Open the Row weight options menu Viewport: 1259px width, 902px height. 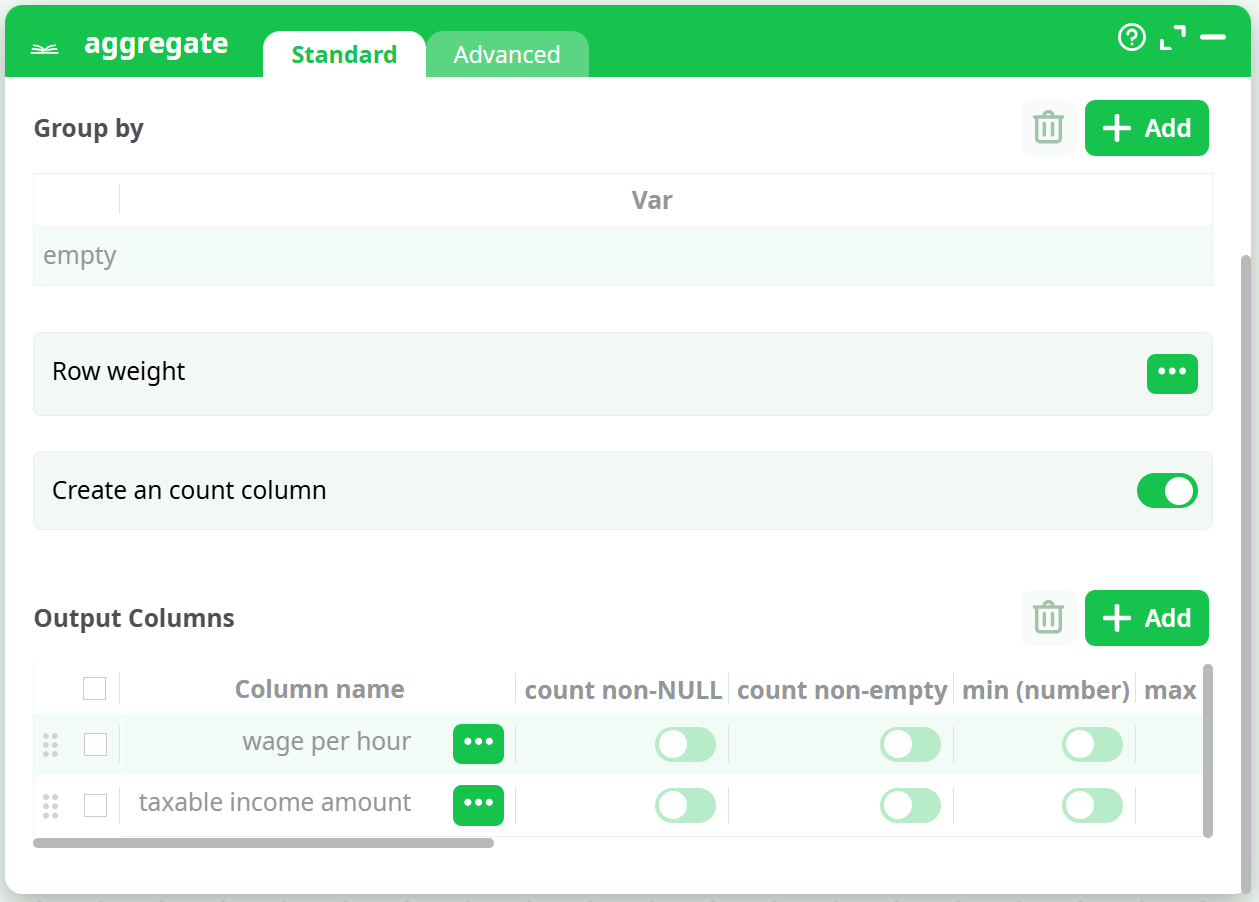(x=1172, y=373)
